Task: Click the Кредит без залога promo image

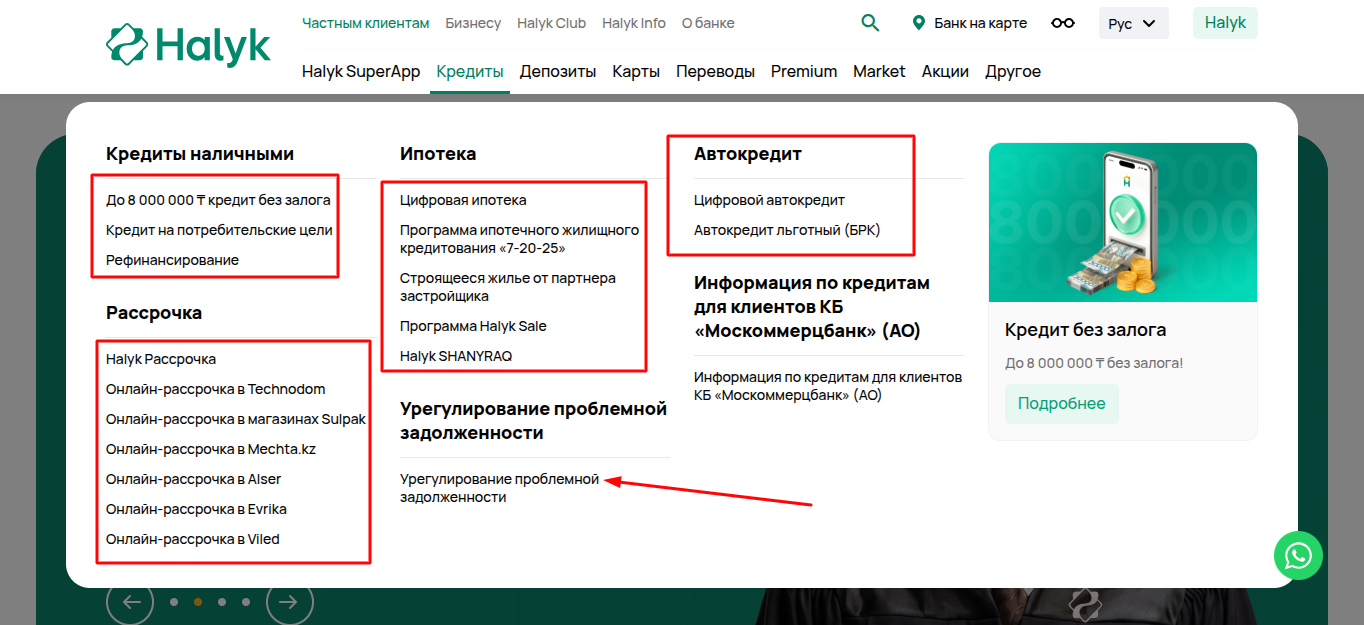Action: [x=1123, y=222]
